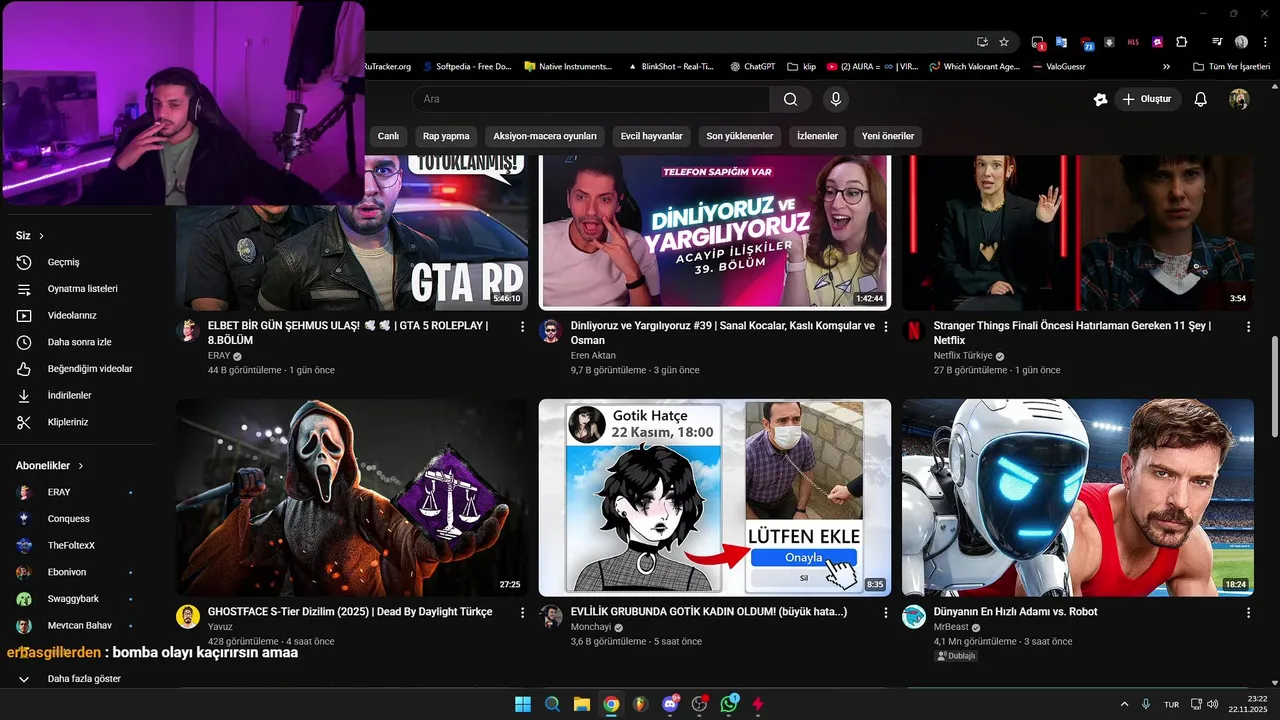Open ChatGPT bookmark in bookmarks bar
Screen dimensions: 1280x720
tap(752, 67)
